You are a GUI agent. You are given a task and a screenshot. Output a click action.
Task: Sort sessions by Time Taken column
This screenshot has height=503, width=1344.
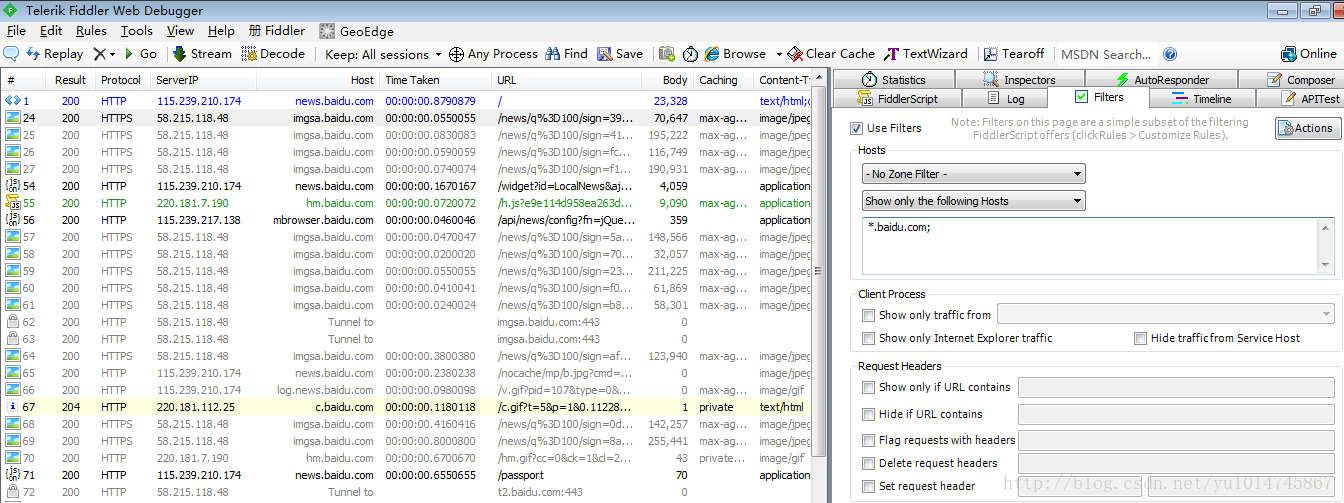435,80
